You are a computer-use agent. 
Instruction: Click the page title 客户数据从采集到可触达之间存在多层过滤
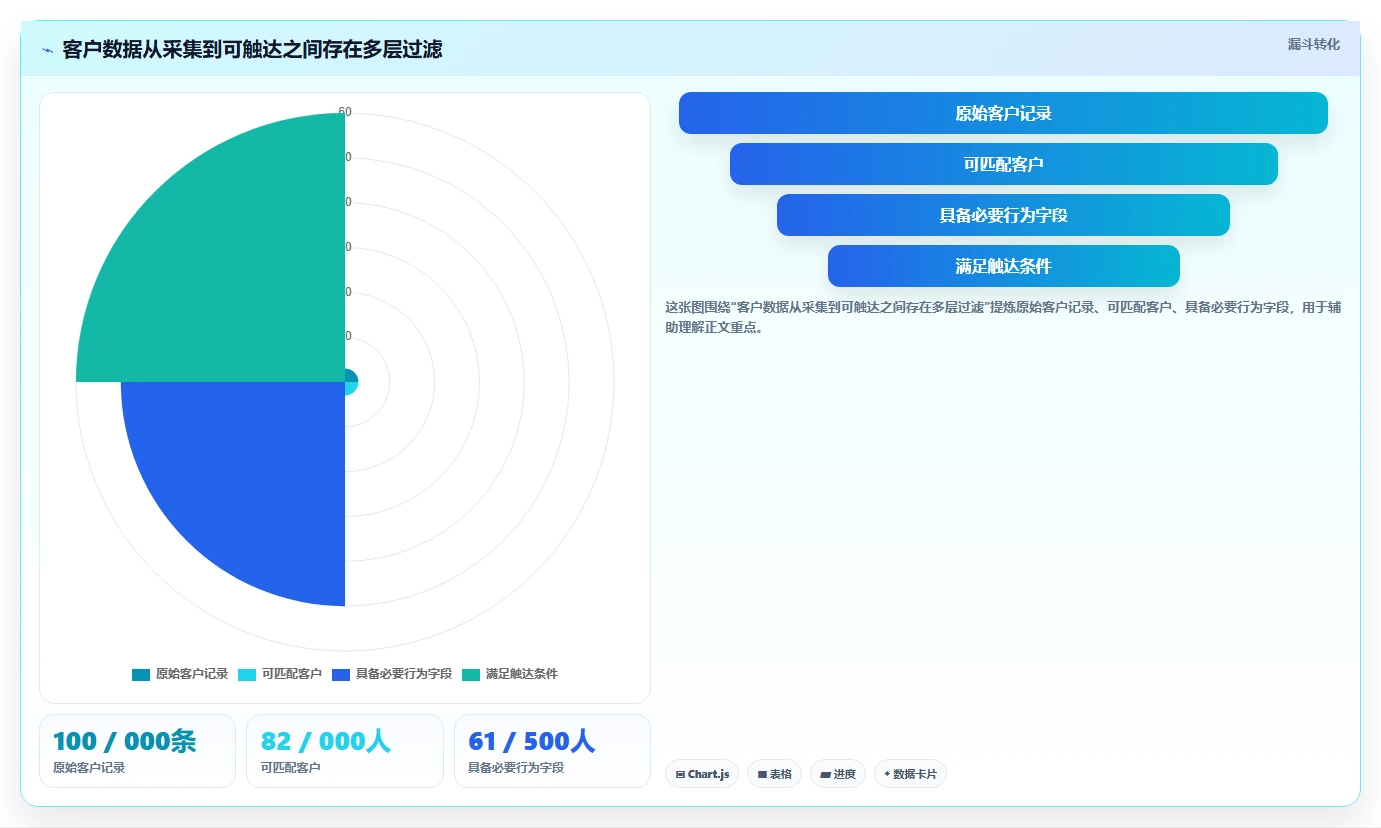(252, 49)
